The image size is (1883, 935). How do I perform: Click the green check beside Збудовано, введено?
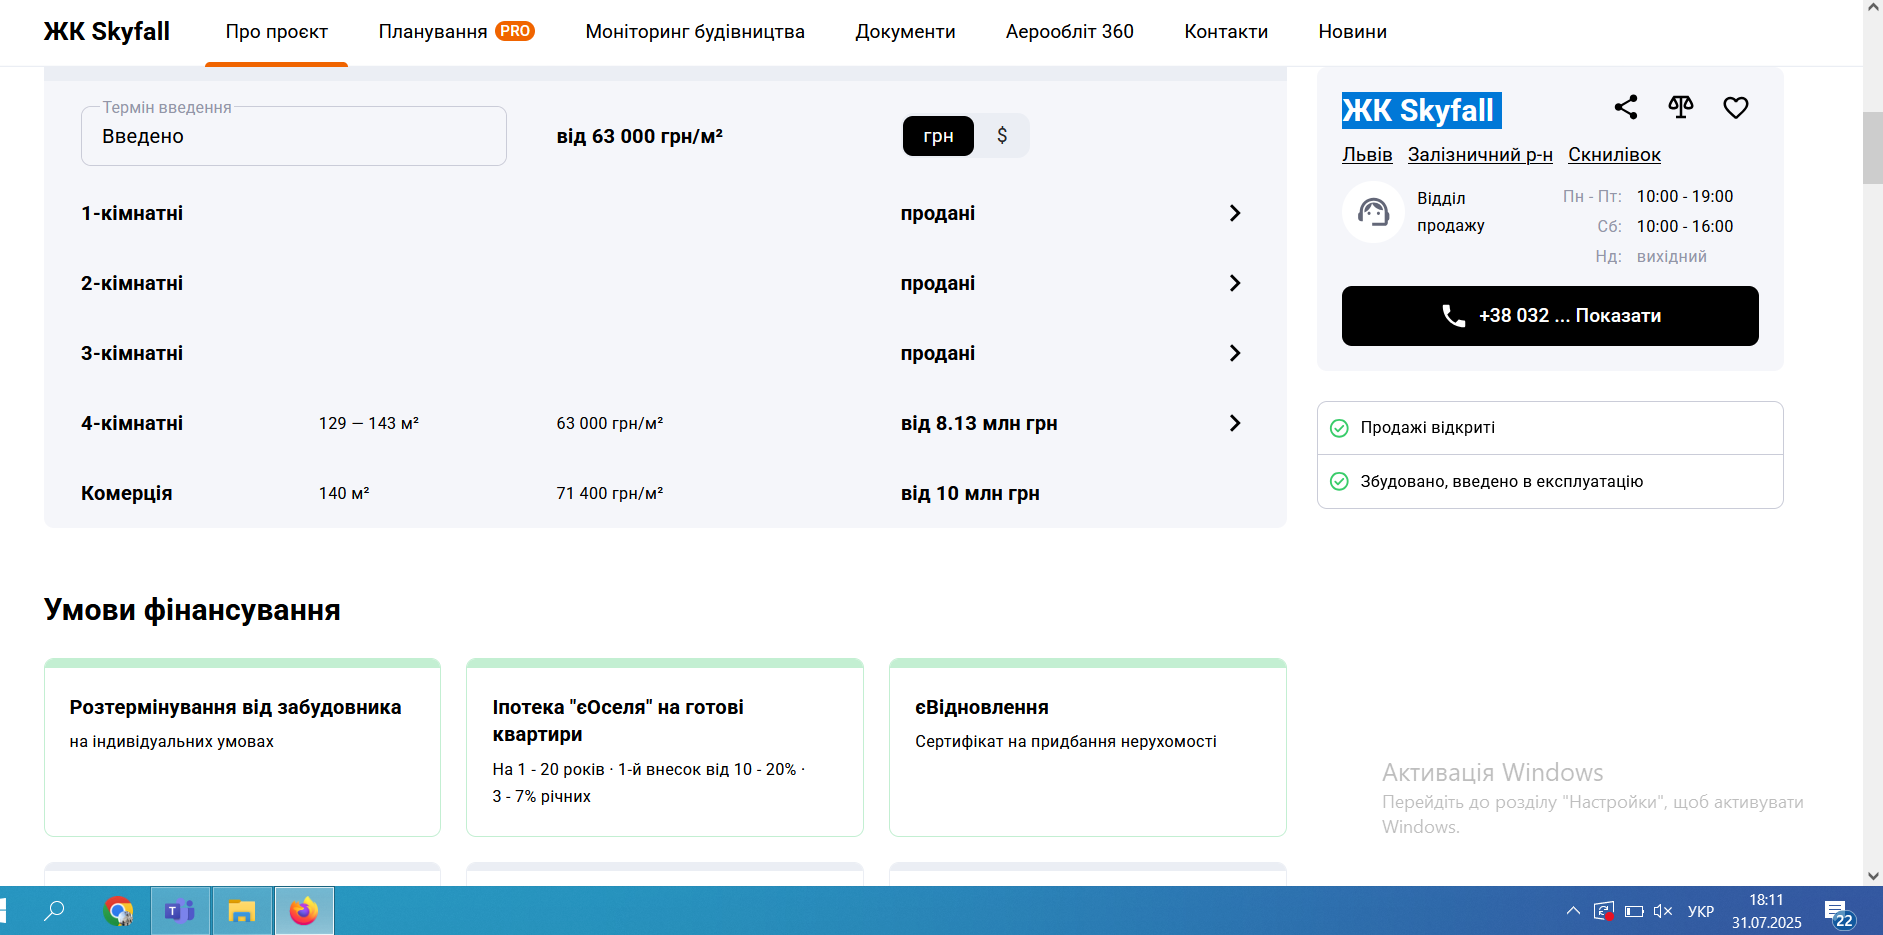coord(1339,482)
